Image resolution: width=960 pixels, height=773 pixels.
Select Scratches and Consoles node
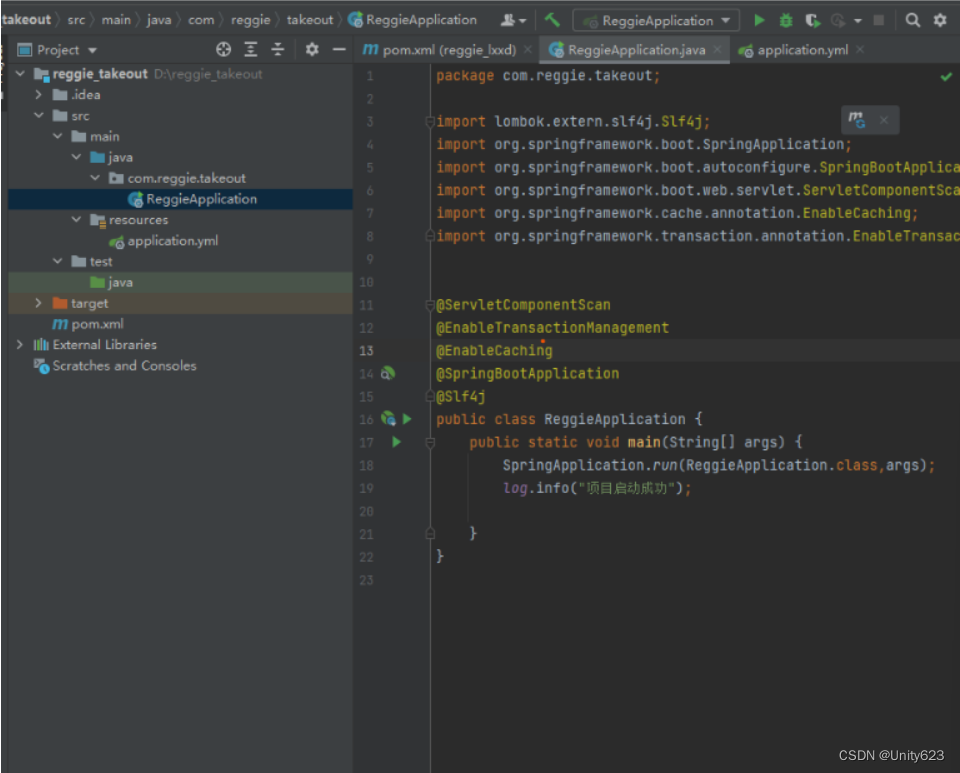point(180,365)
